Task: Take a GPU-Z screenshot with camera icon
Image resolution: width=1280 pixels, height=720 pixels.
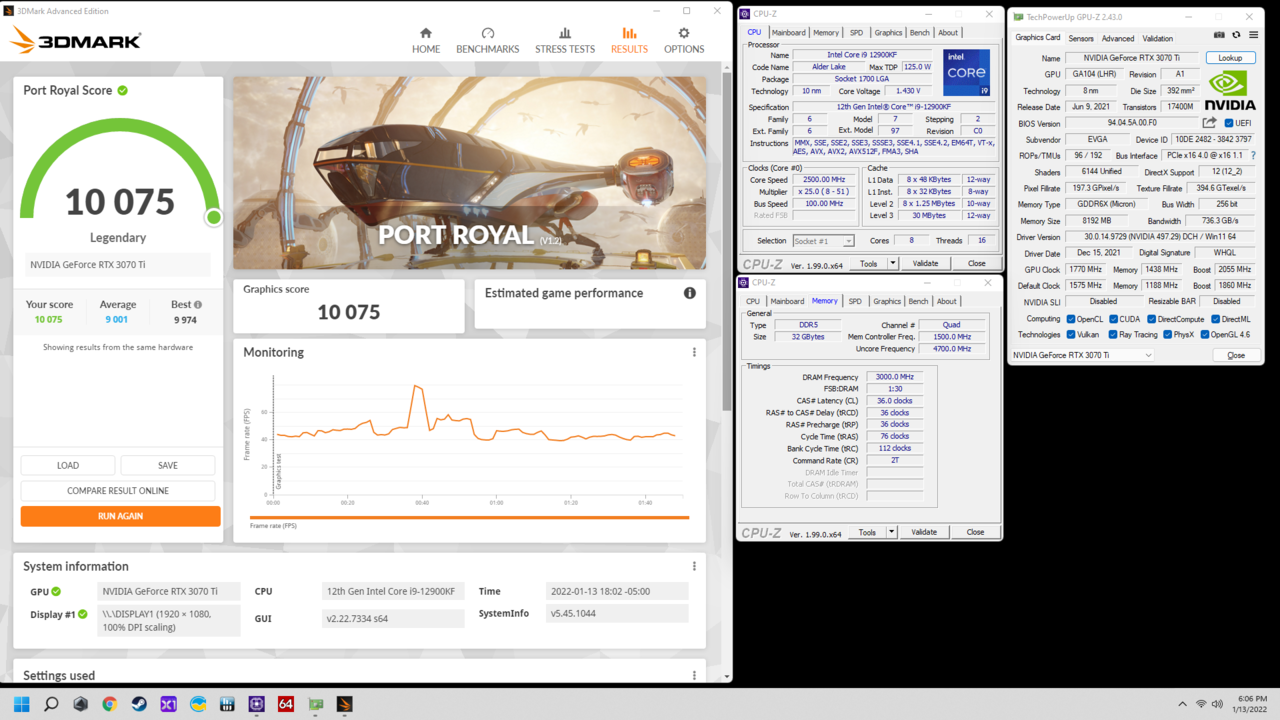Action: coord(1219,35)
